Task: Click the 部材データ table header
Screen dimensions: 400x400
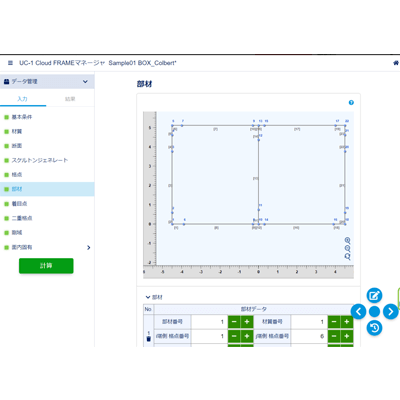Action: [x=254, y=309]
